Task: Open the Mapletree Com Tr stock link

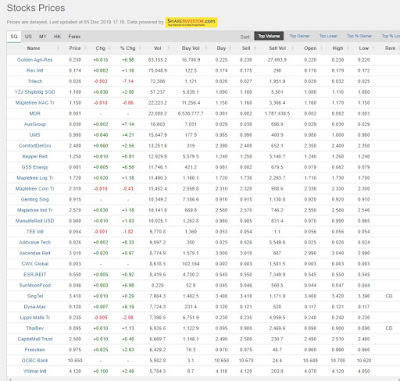Action: click(35, 189)
